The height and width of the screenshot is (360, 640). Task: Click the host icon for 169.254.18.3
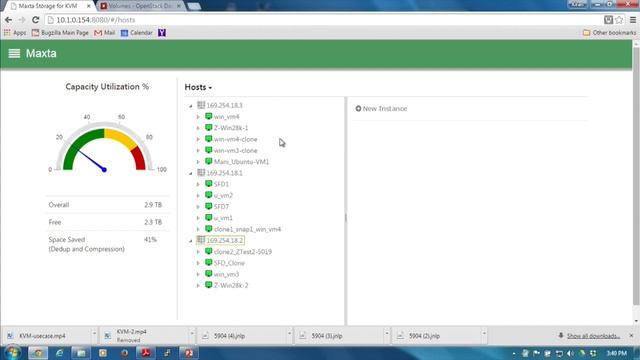(201, 105)
